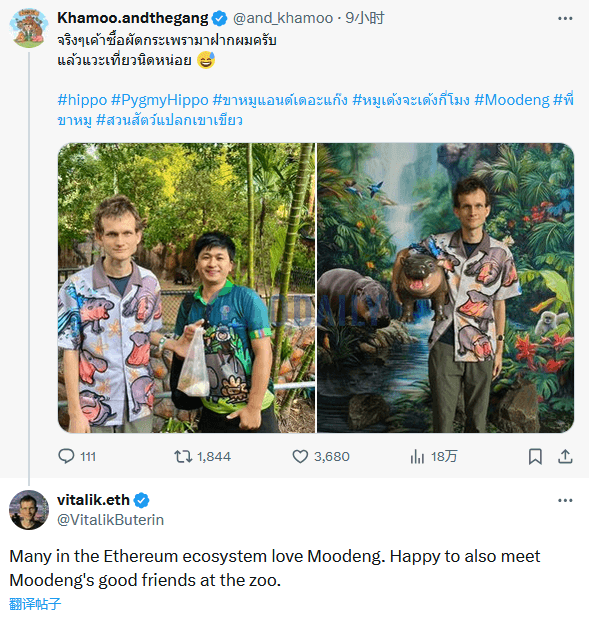Open Khamoo.andthegang profile avatar
Image resolution: width=589 pixels, height=622 pixels.
click(x=29, y=28)
